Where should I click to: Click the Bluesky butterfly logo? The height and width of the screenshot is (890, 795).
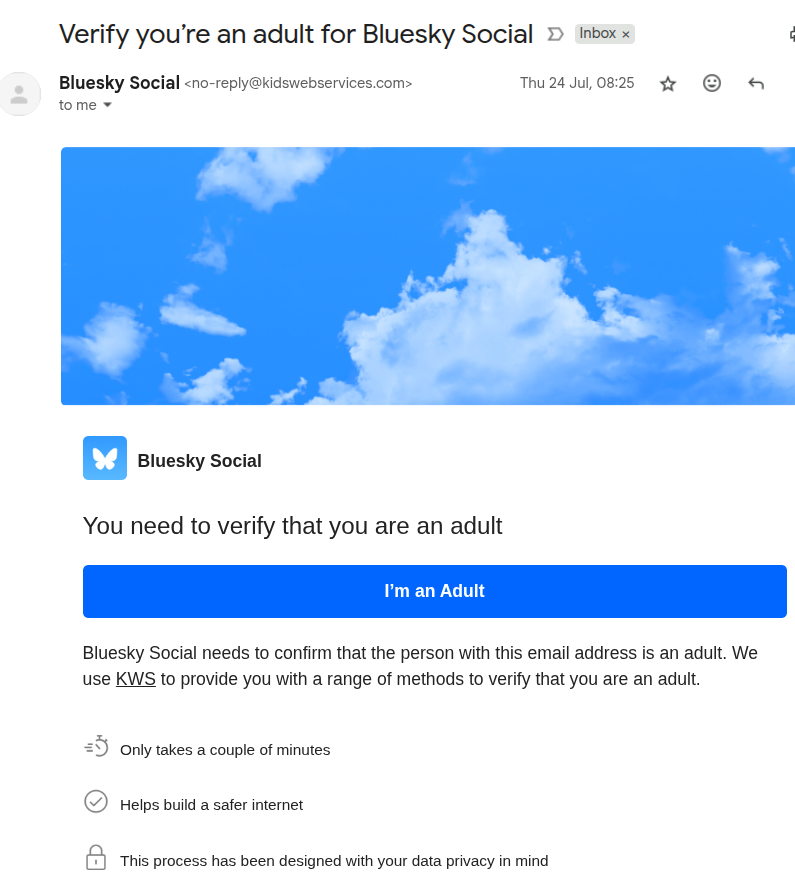tap(105, 458)
